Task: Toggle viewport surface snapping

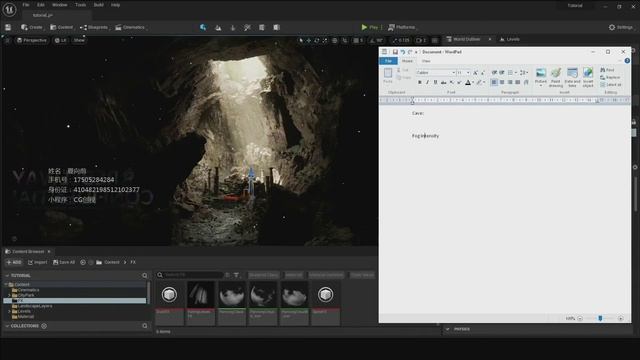Action: [x=345, y=40]
